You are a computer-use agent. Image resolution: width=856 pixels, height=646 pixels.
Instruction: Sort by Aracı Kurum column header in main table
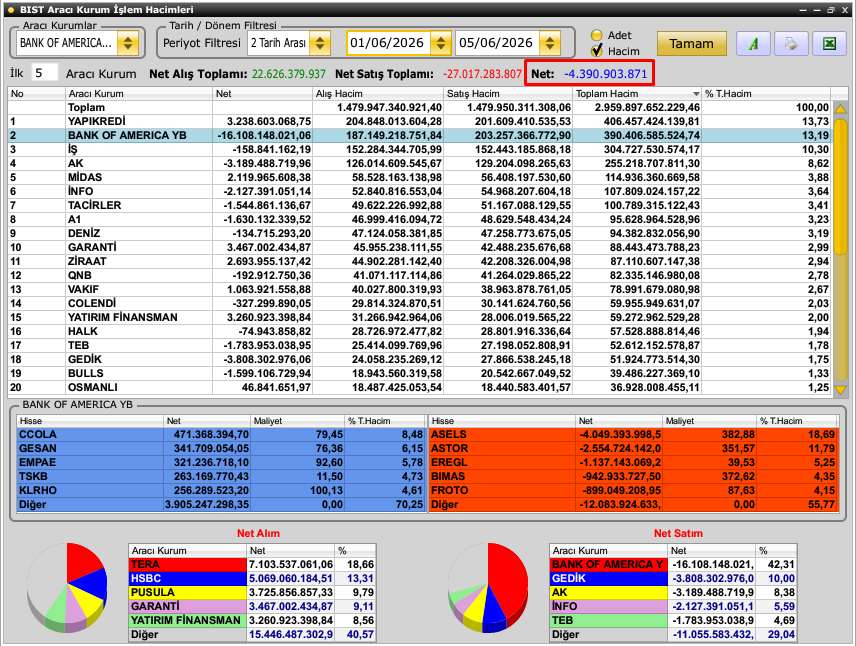[139, 93]
